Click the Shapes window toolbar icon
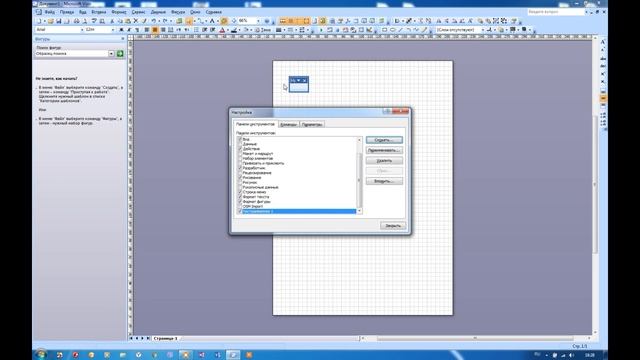 pos(179,21)
